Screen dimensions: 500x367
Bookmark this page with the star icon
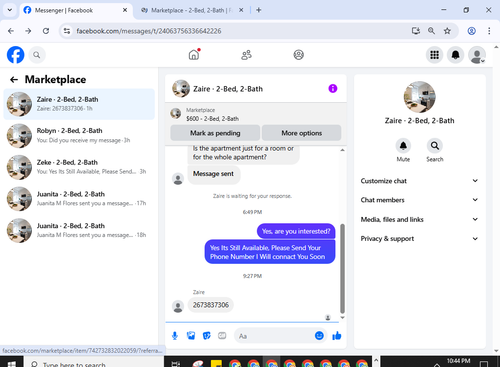[x=447, y=31]
